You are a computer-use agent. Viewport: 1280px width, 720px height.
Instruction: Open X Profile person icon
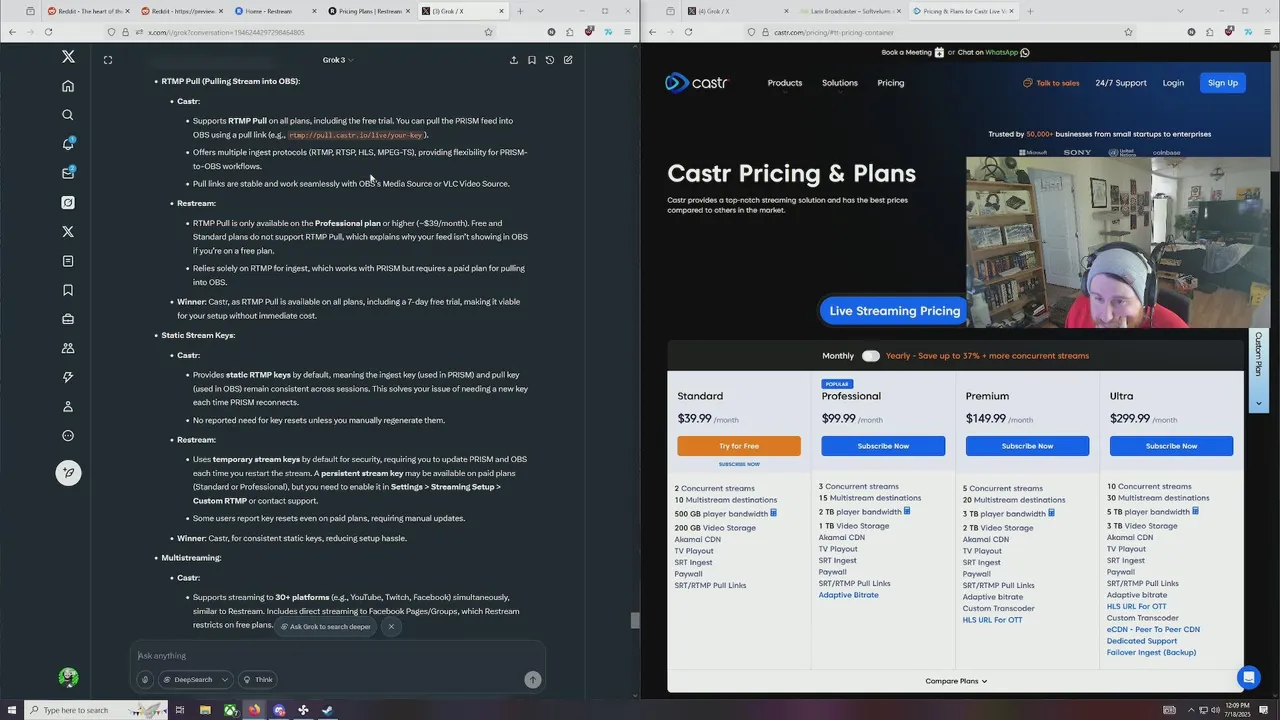pyautogui.click(x=68, y=406)
